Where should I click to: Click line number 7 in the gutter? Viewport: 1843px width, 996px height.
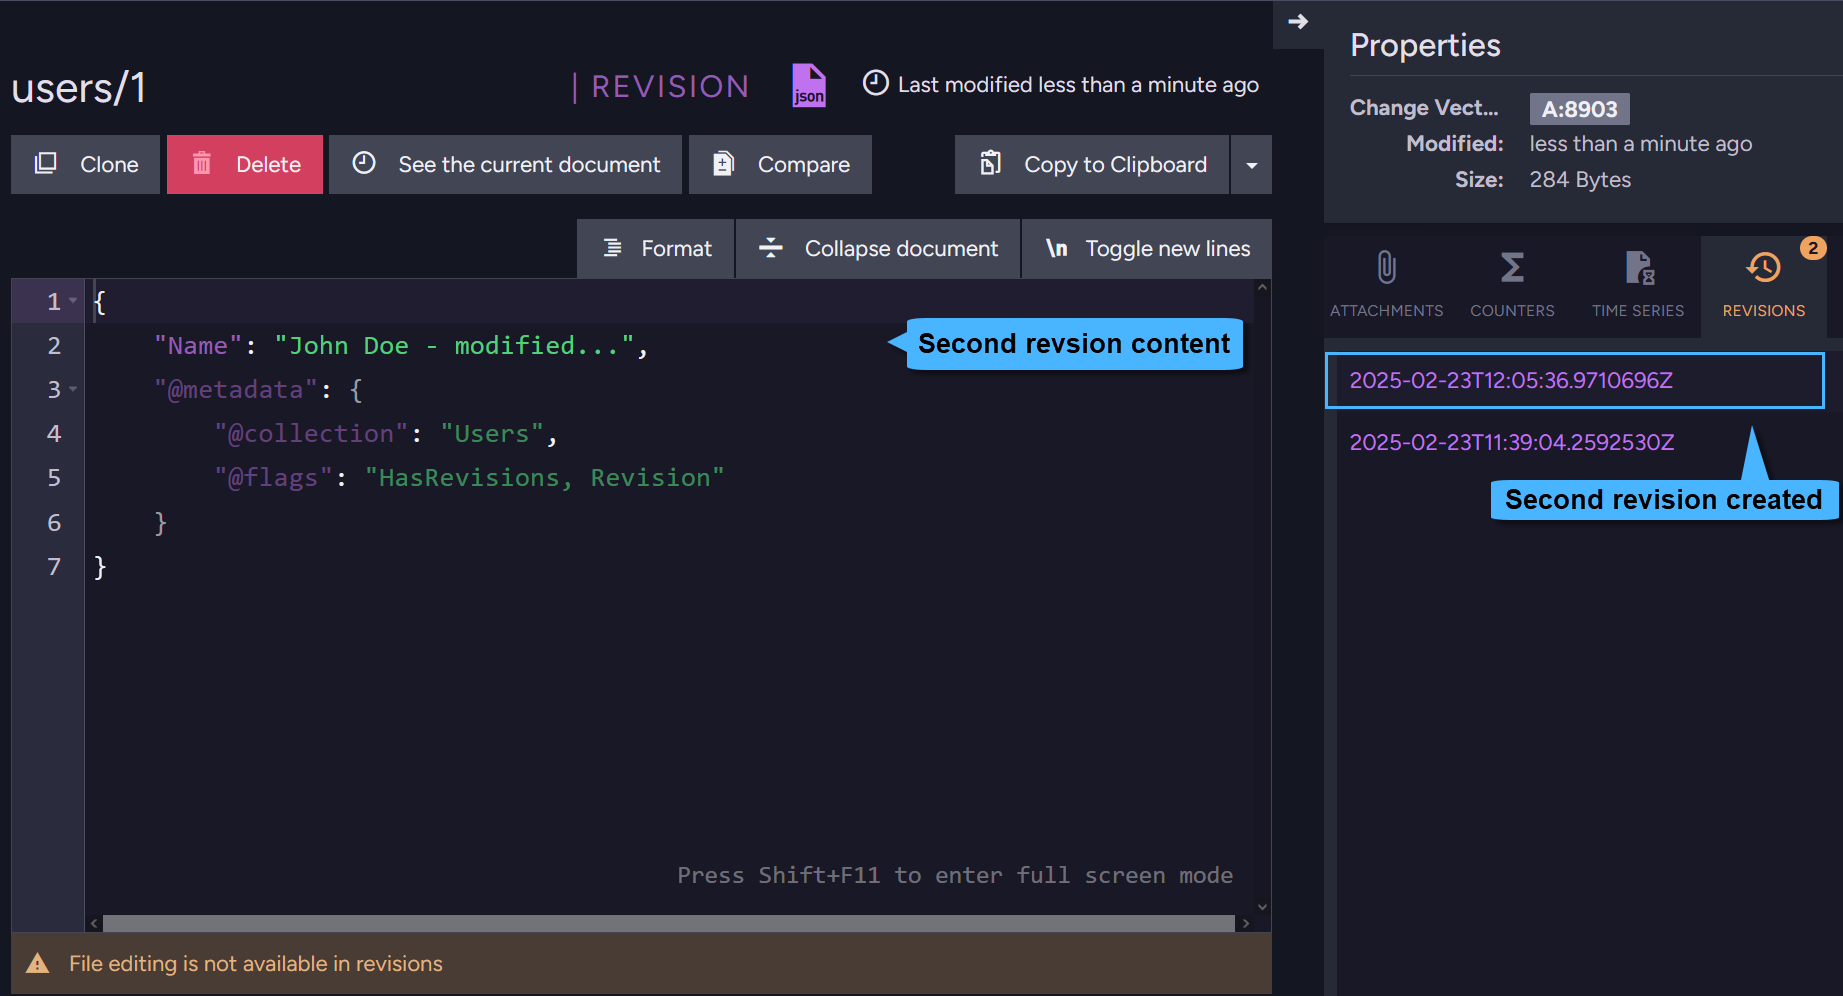54,567
